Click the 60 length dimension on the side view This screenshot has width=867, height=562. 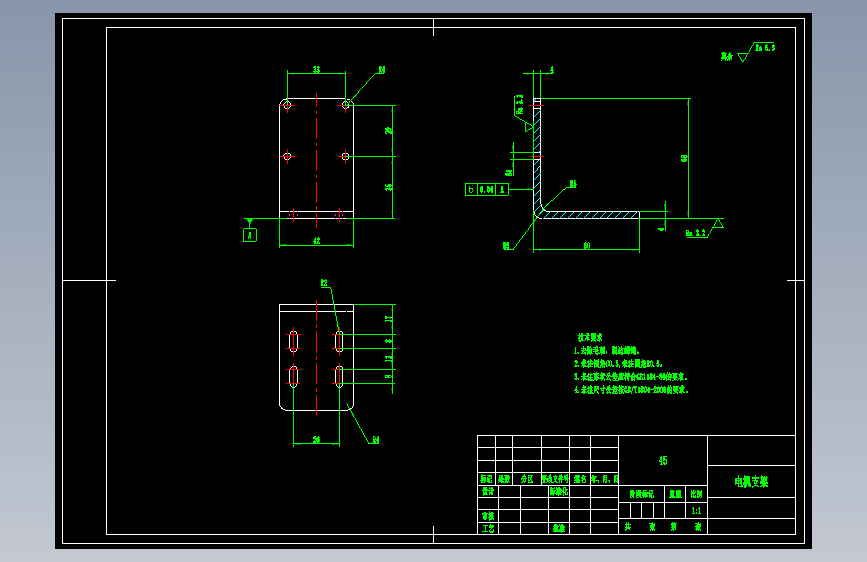(x=587, y=246)
